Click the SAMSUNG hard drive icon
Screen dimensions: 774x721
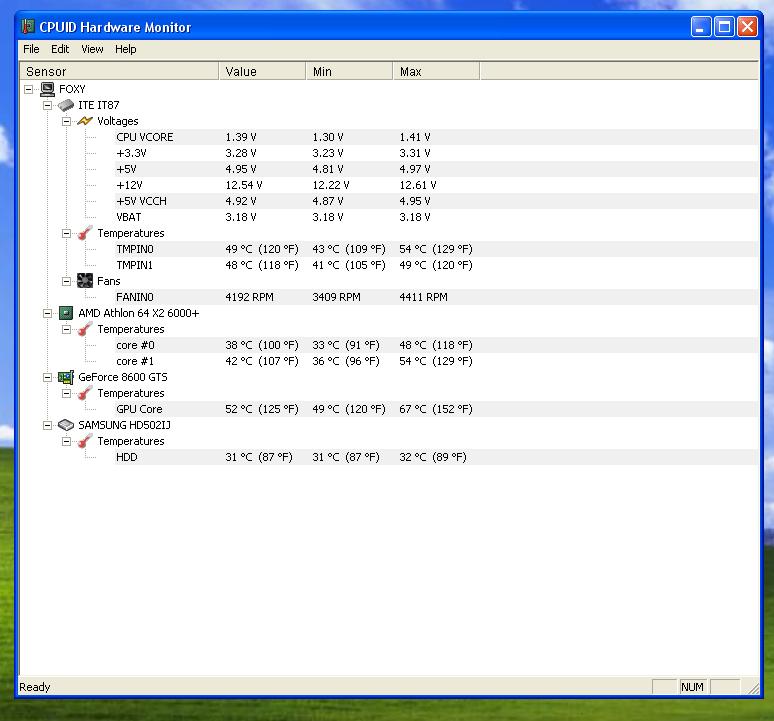[66, 425]
